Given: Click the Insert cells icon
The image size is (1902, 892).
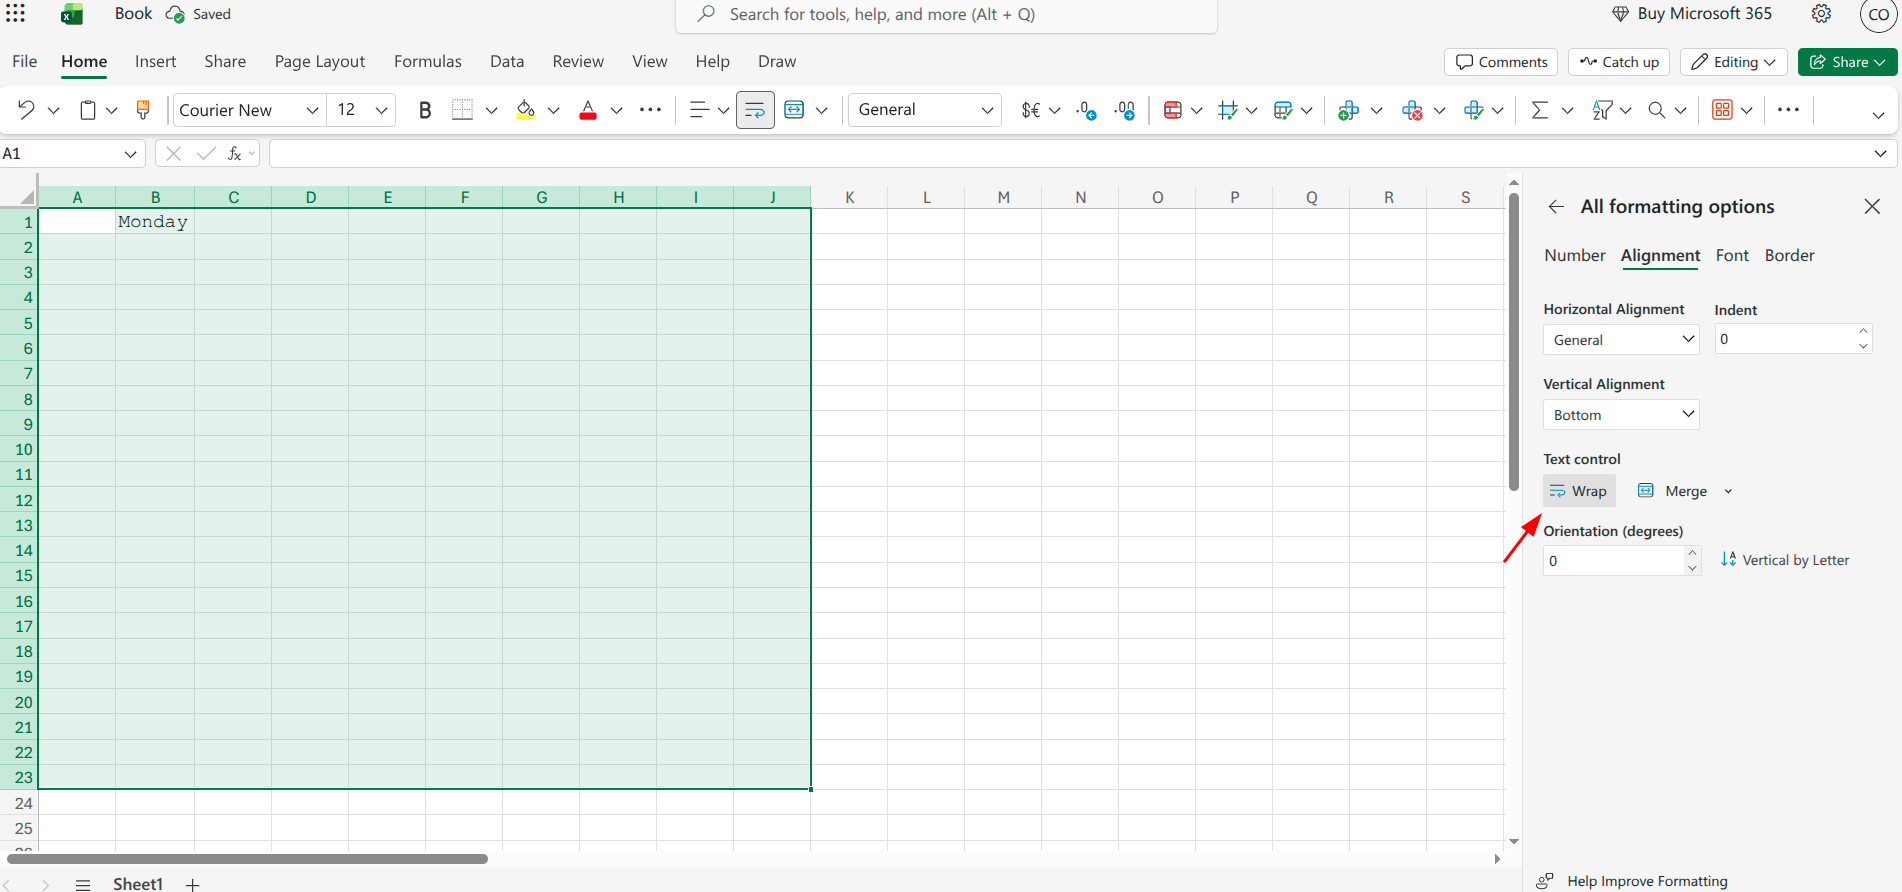Looking at the screenshot, I should 1348,110.
